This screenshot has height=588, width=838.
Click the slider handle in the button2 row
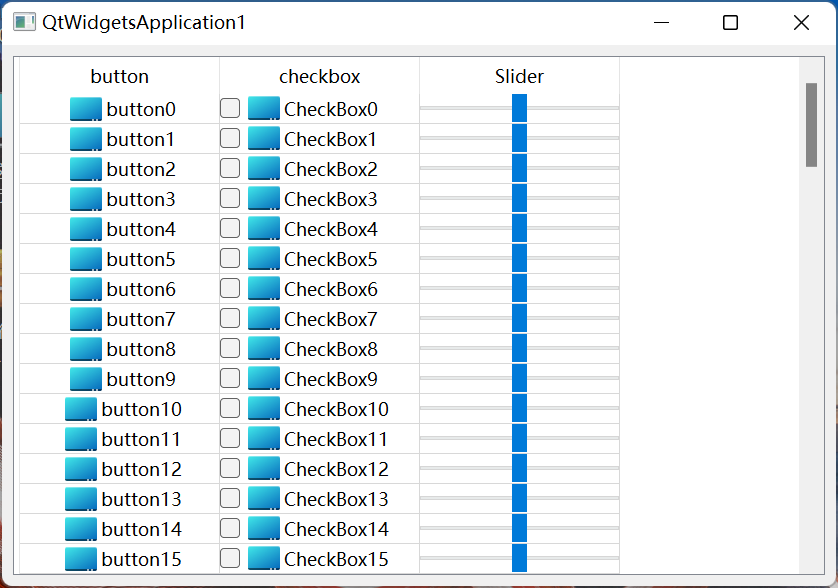[519, 168]
